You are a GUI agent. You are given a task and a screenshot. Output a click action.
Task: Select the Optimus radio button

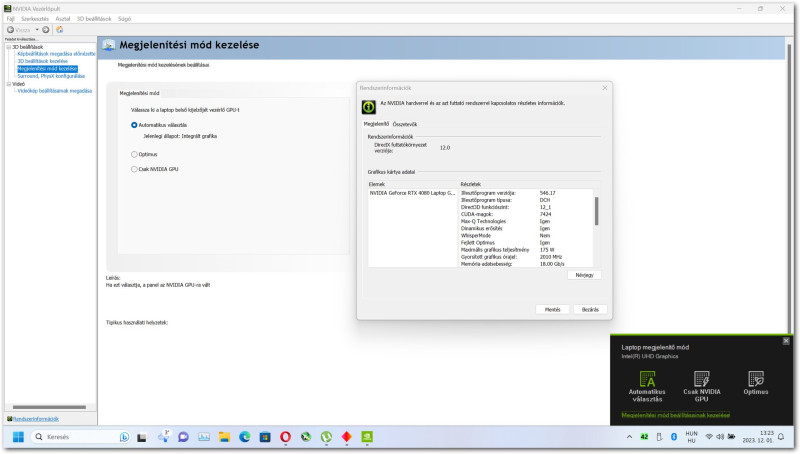(x=134, y=154)
